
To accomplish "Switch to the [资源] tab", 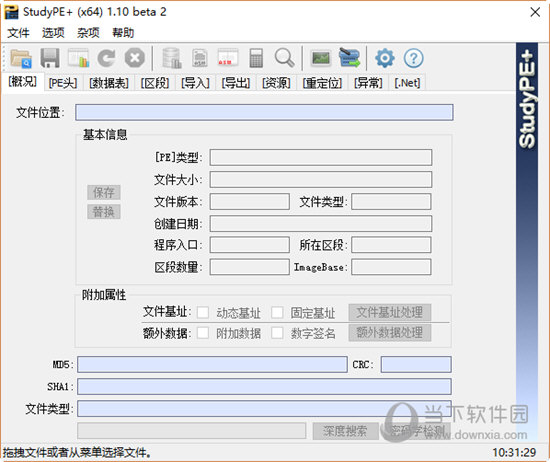I will [x=276, y=83].
